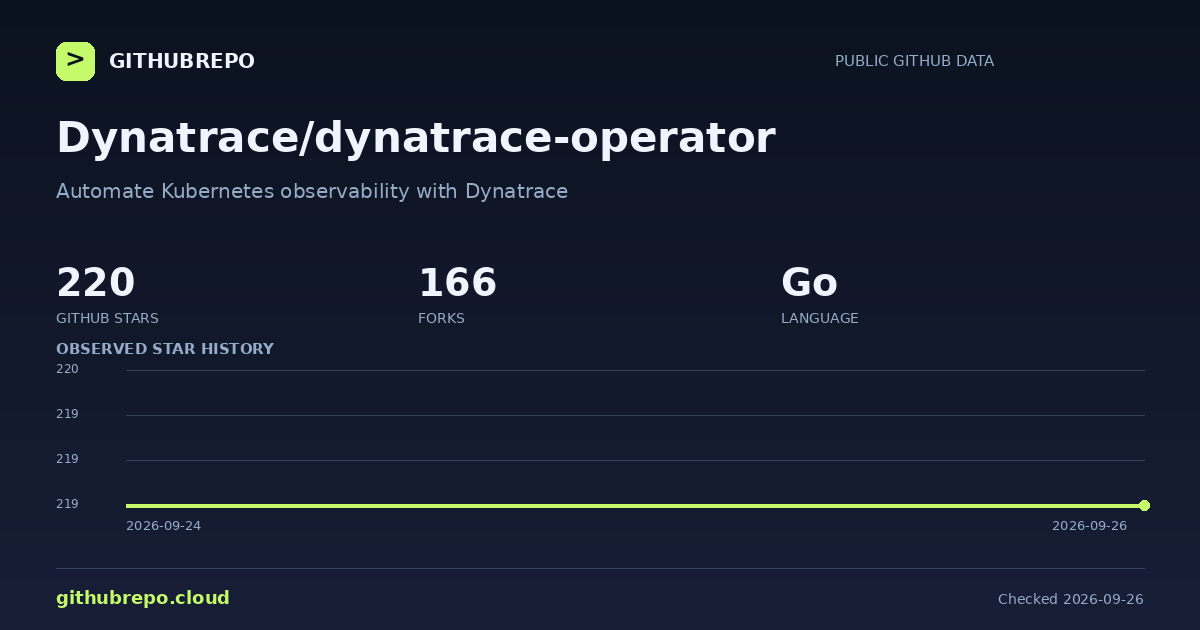Click the green GithubRepo logo icon
This screenshot has width=1200, height=630.
[75, 61]
